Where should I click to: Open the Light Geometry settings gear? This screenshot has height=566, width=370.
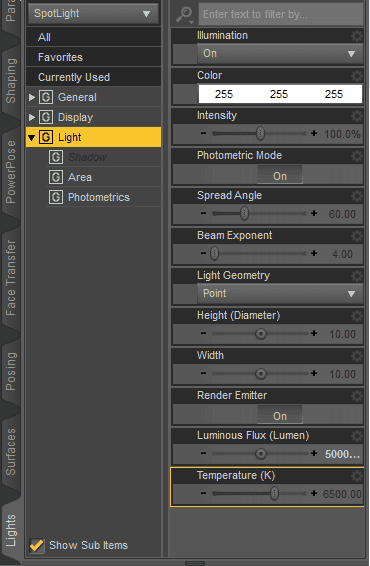point(357,276)
